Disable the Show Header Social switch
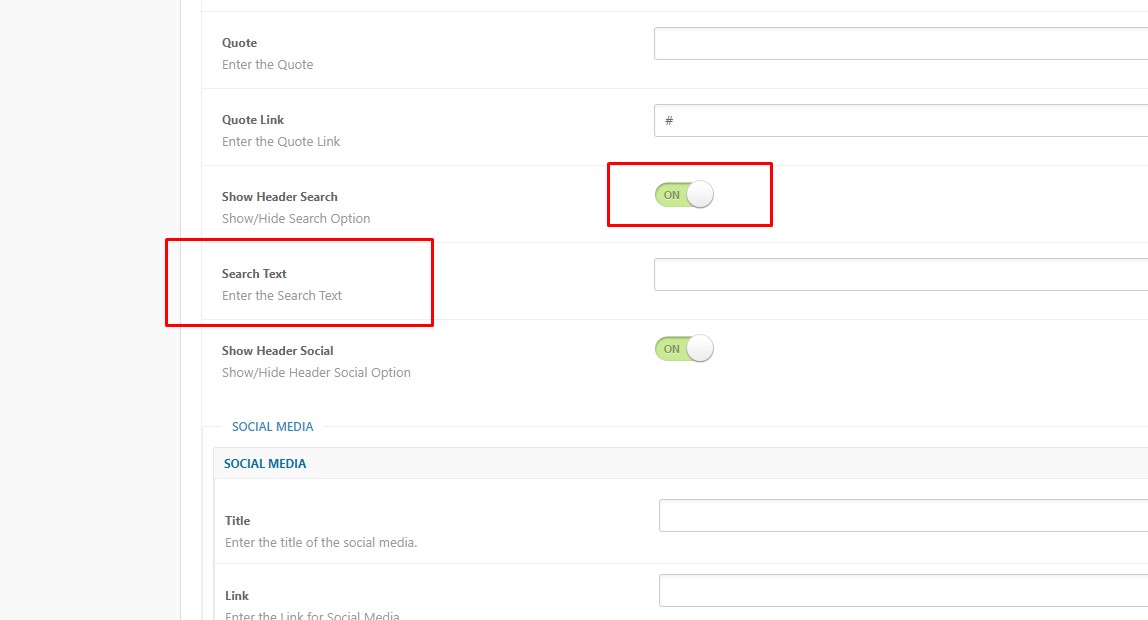This screenshot has width=1148, height=620. [684, 349]
